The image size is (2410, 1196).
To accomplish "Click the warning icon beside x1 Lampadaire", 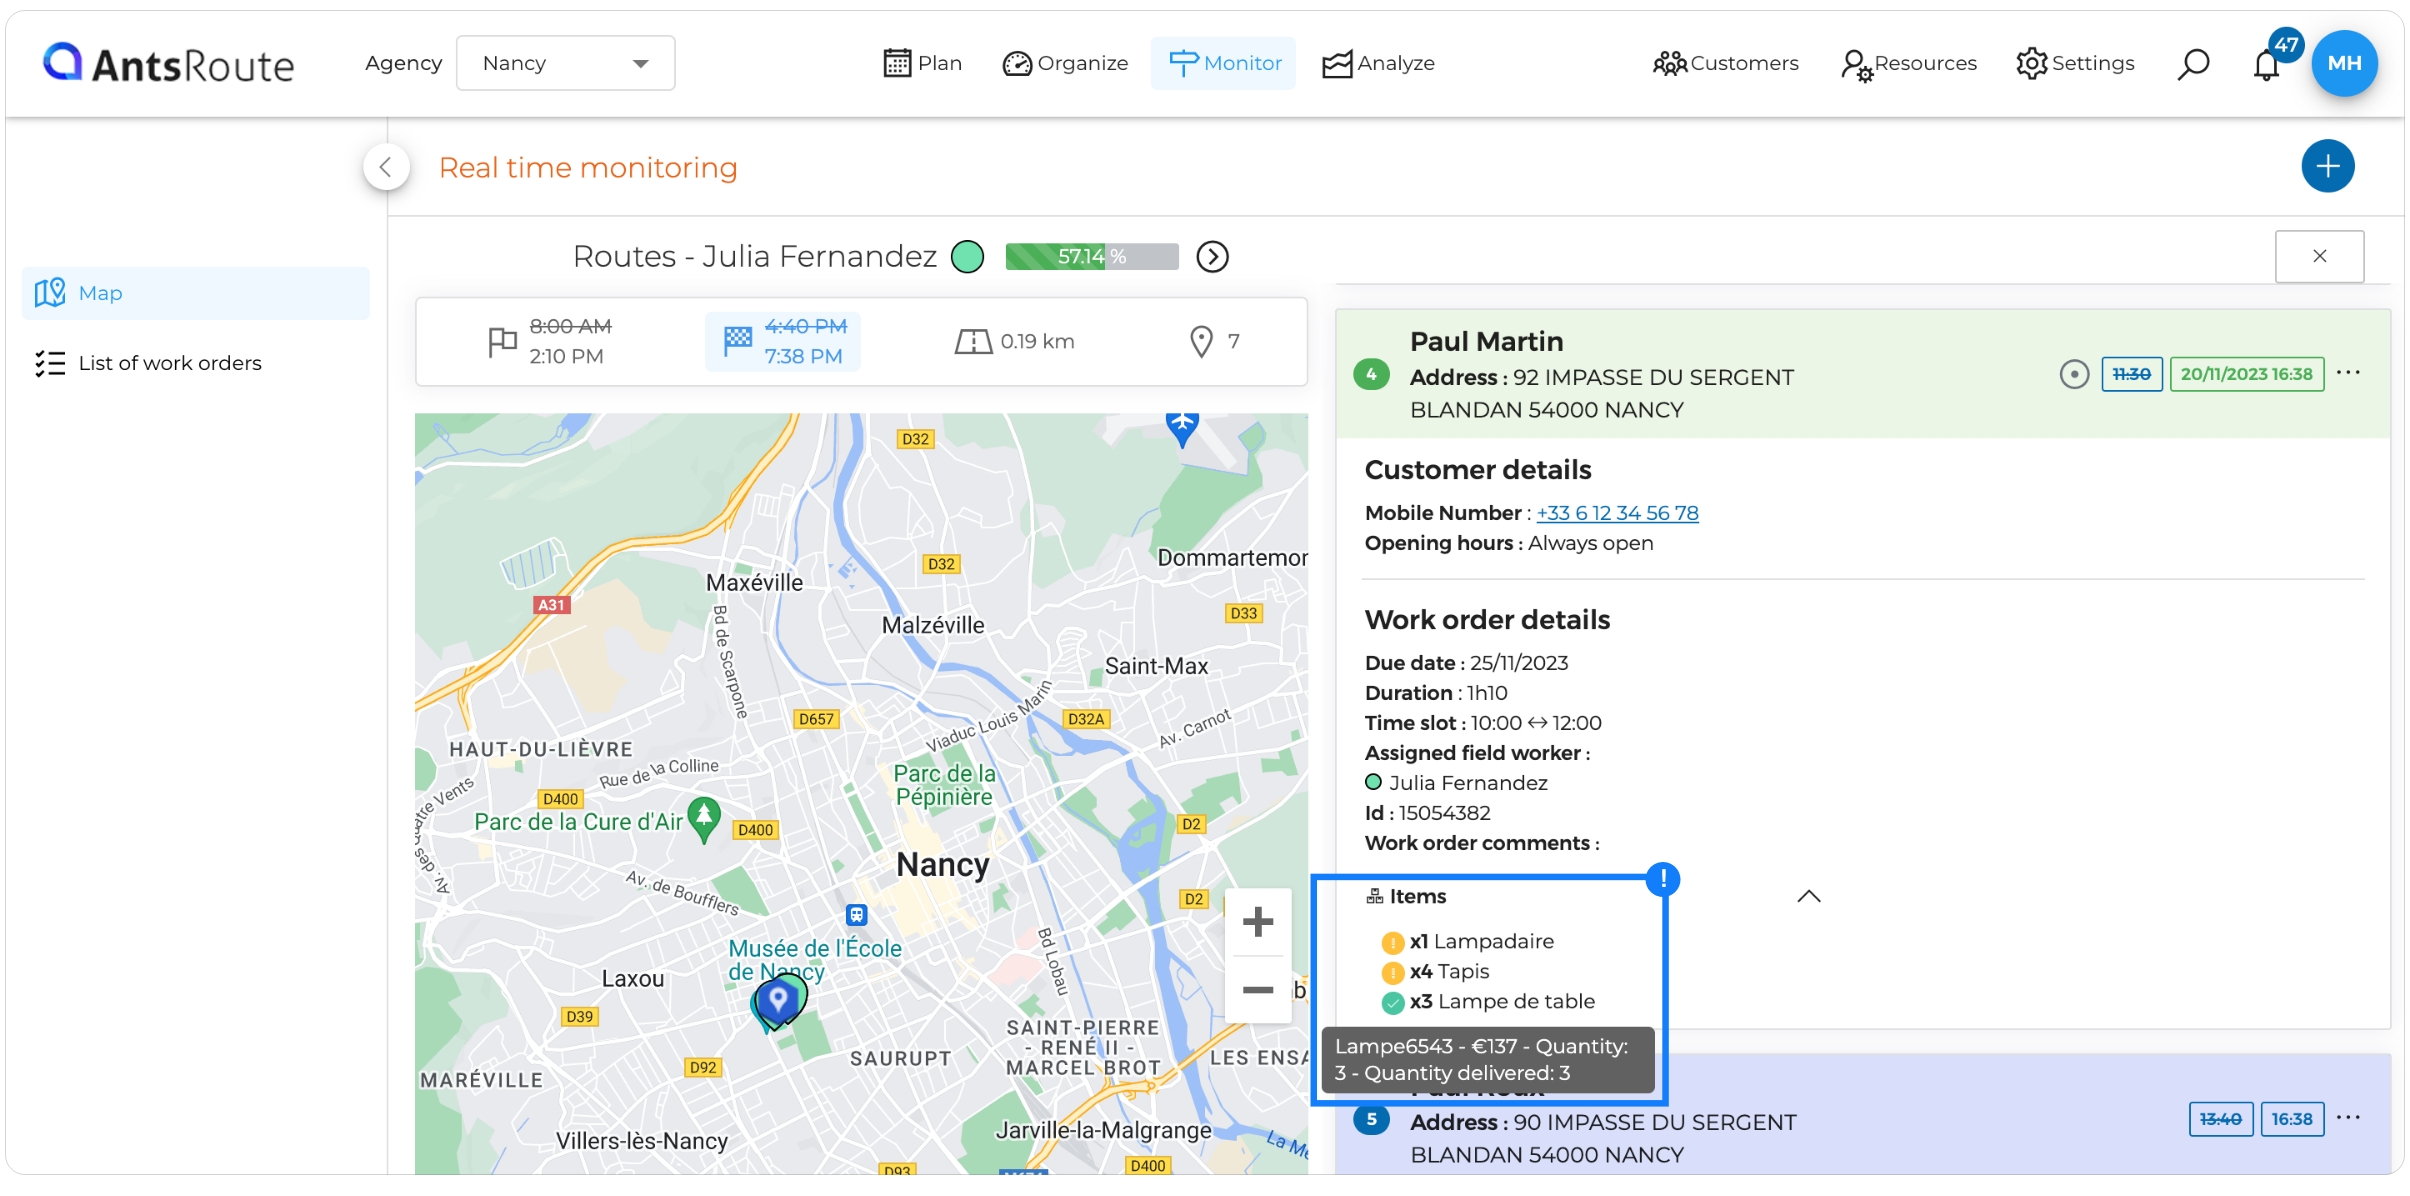I will (1392, 942).
